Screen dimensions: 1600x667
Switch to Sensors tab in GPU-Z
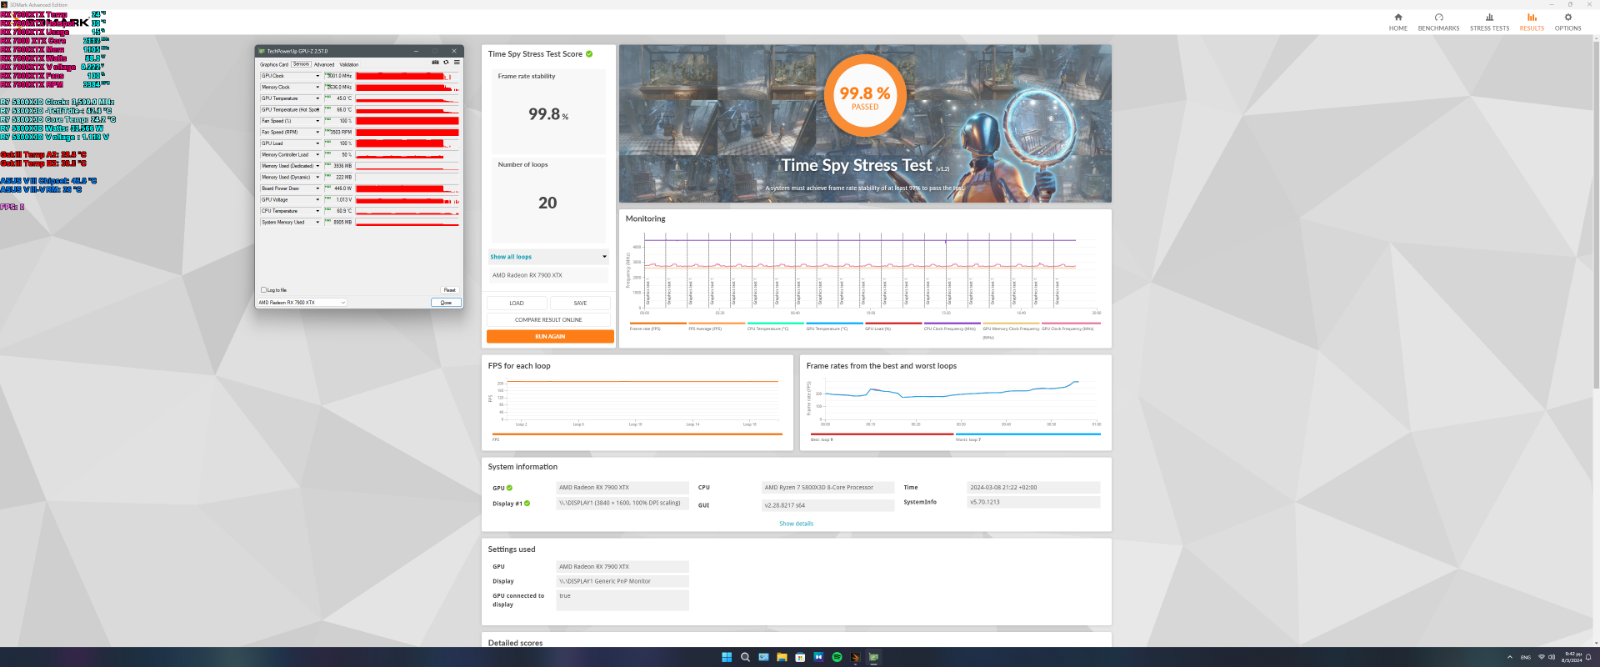click(x=301, y=64)
